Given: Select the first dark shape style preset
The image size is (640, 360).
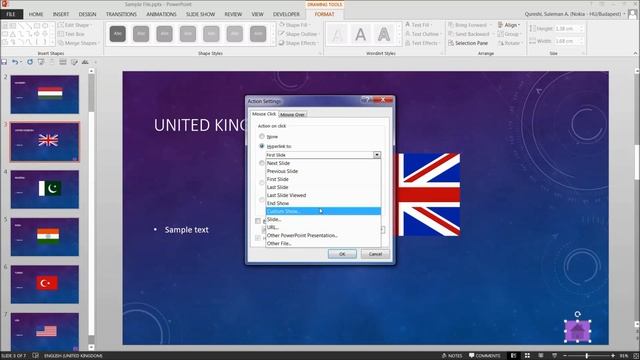Looking at the screenshot, I should point(118,34).
